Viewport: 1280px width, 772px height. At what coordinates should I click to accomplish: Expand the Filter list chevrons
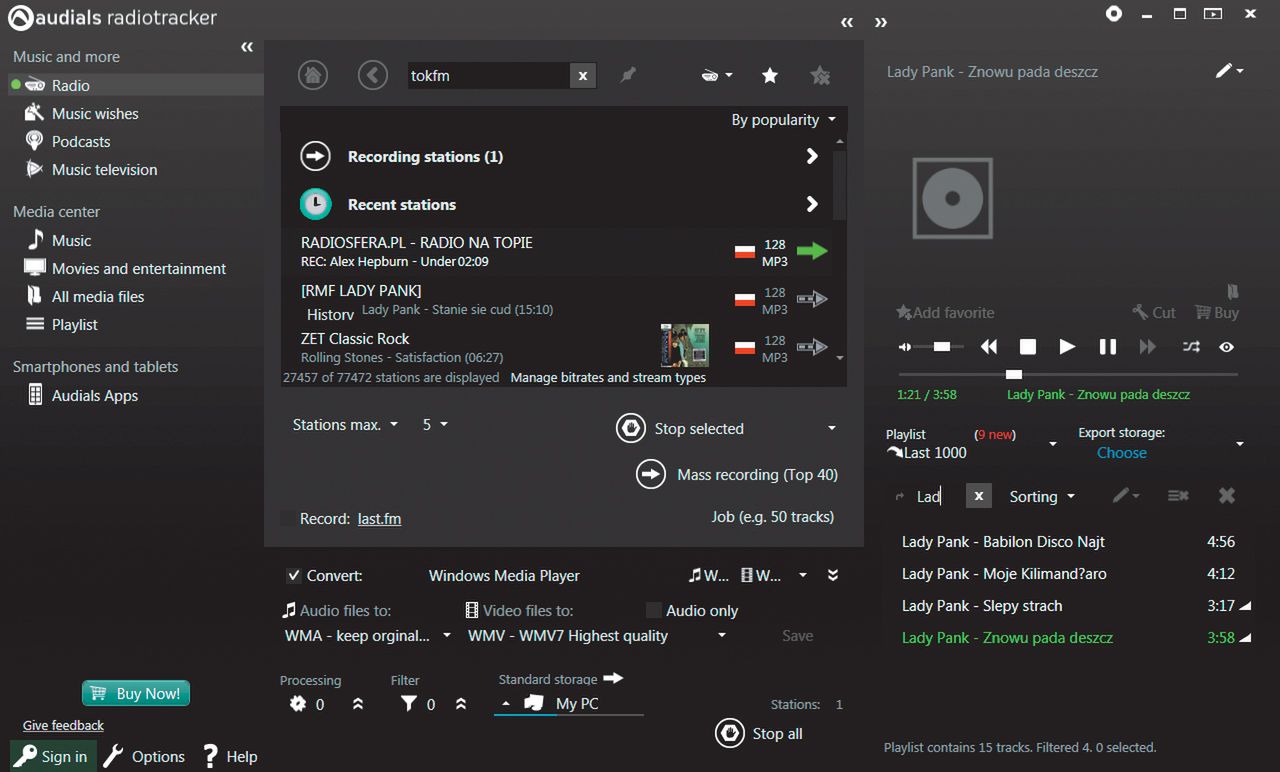461,704
